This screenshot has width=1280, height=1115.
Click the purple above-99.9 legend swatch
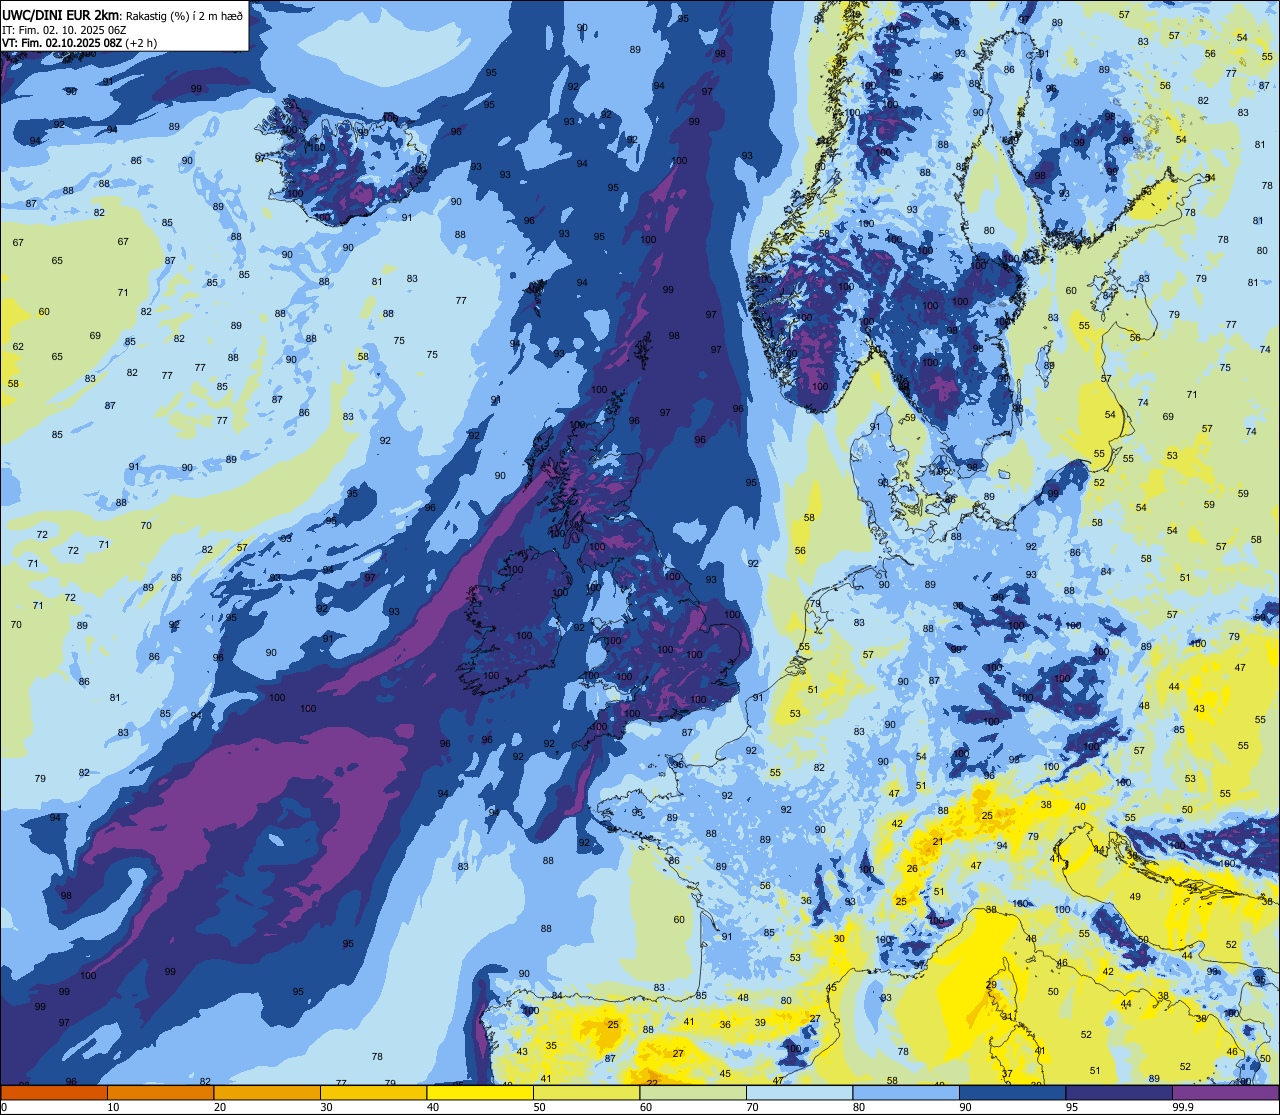1225,1093
